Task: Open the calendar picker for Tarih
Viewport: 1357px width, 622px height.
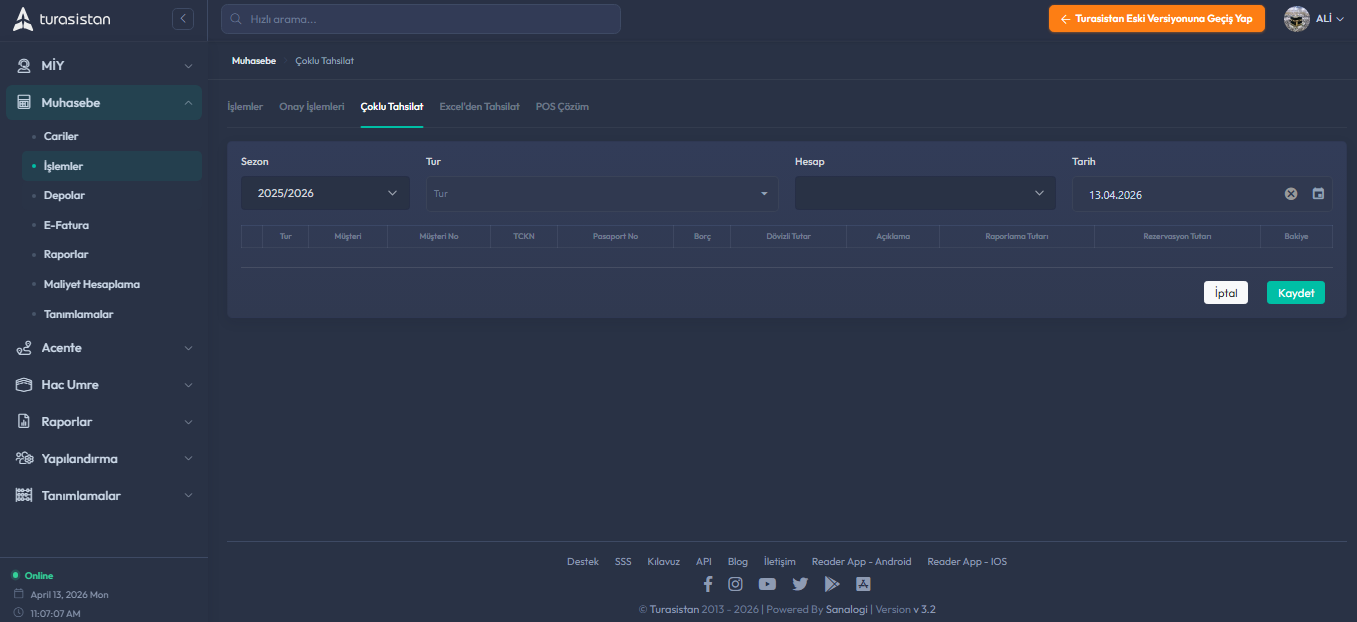Action: (x=1318, y=194)
